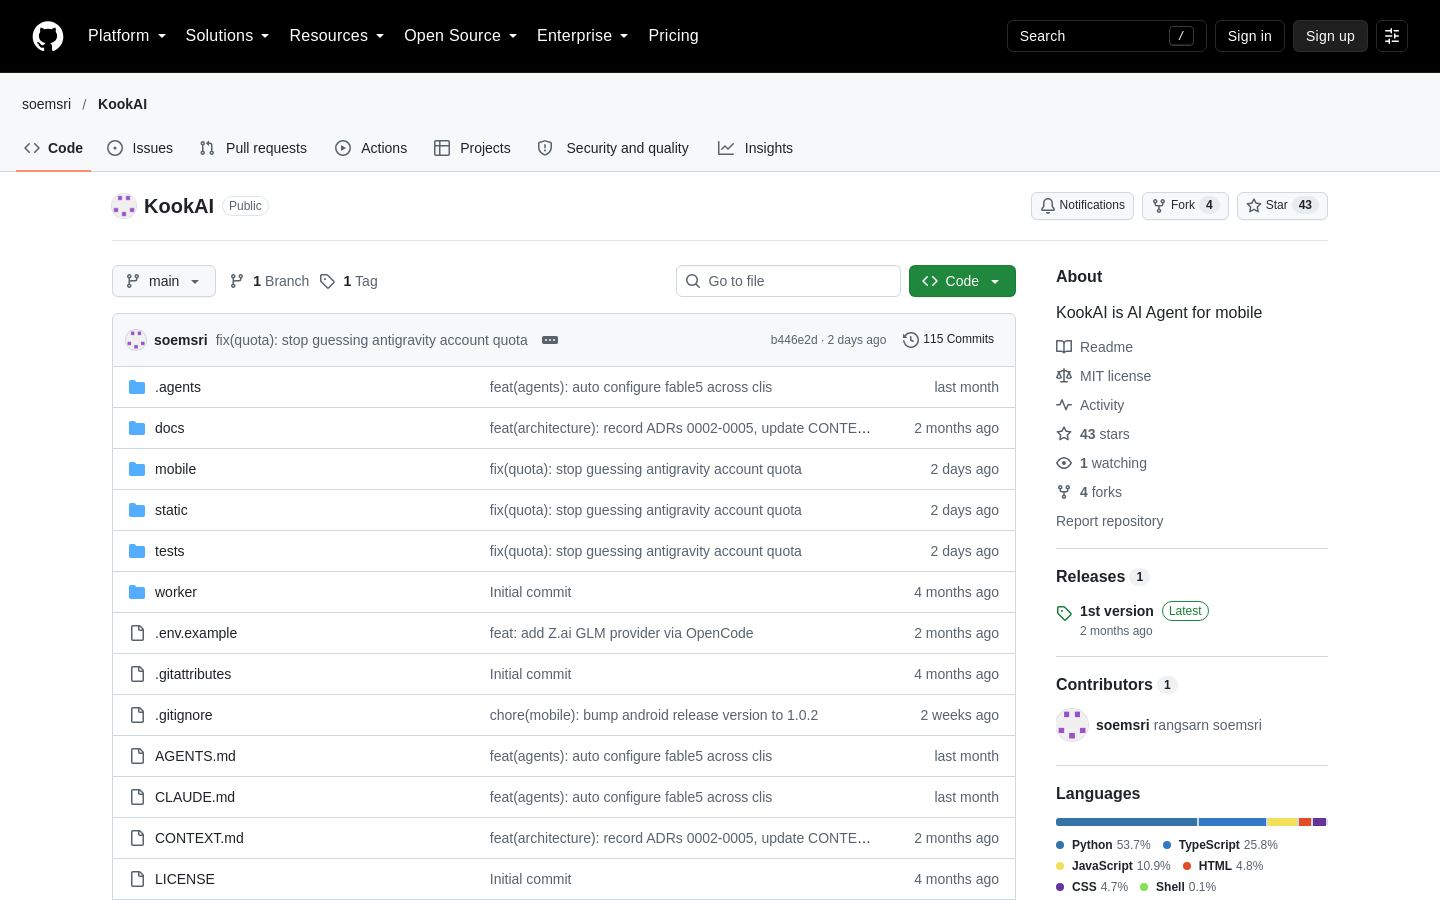
Task: Focus the Go to file field
Action: tap(788, 281)
